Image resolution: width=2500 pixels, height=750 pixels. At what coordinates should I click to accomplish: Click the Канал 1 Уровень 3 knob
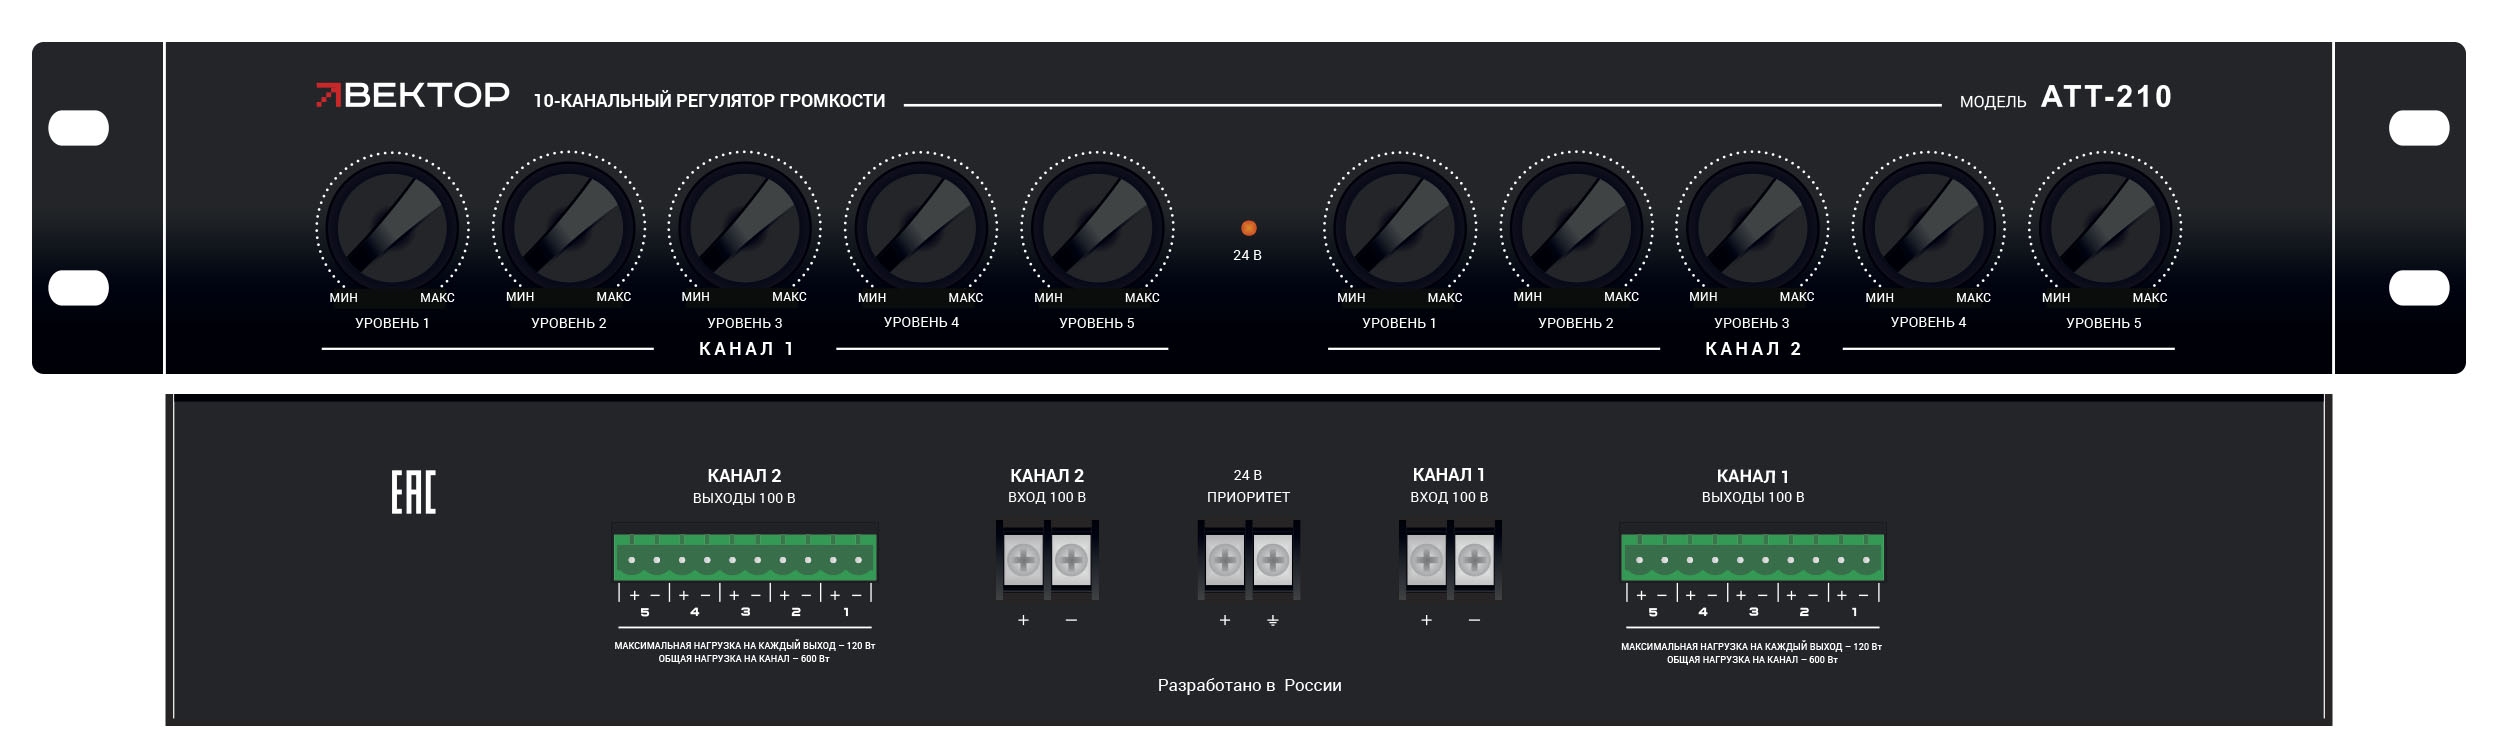[x=744, y=228]
